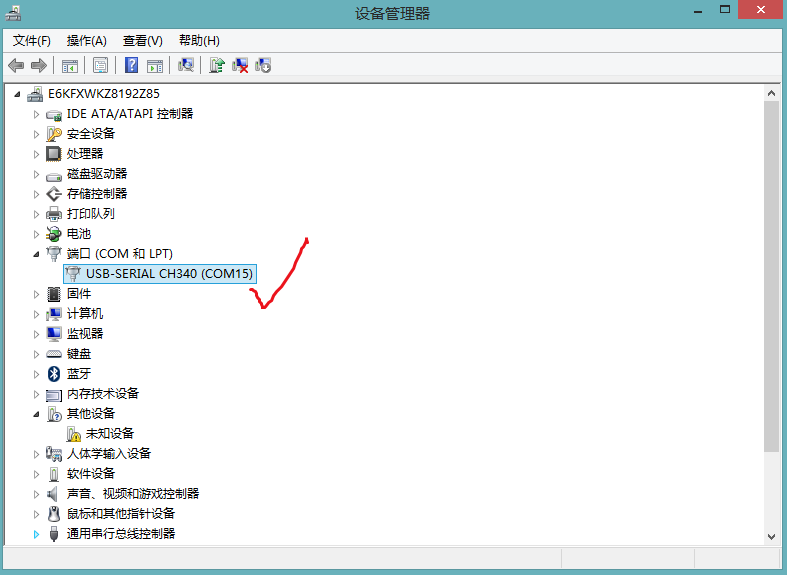
Task: Collapse the E6KFXWKZ8192Z85 root node
Action: (18, 94)
